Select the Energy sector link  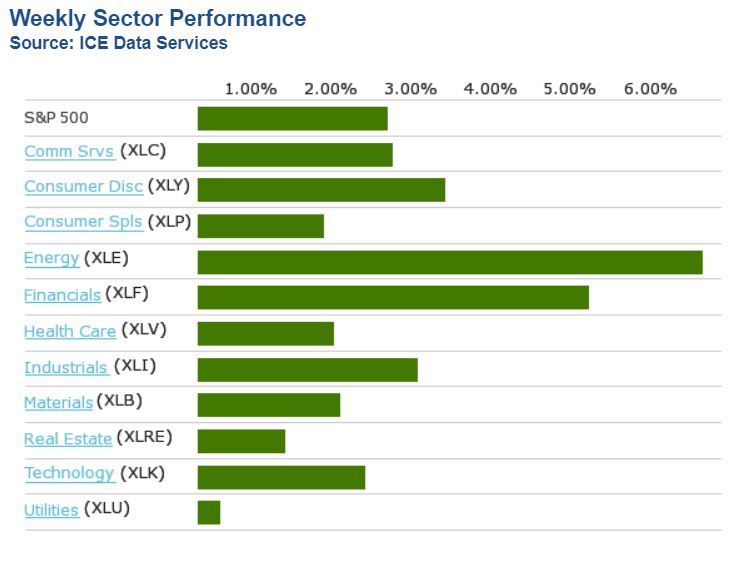[51, 258]
